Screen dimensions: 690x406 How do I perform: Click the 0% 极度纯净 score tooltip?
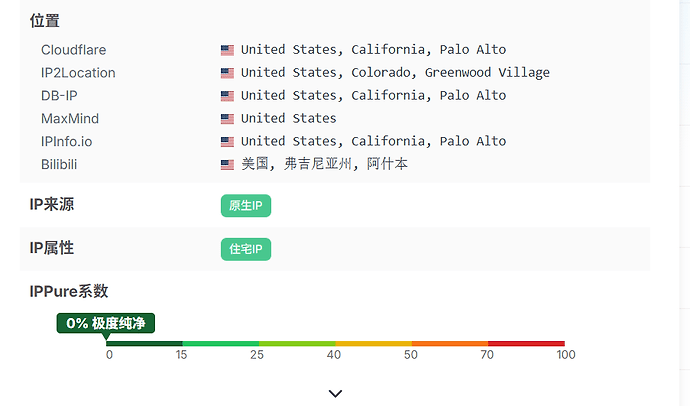coord(106,323)
